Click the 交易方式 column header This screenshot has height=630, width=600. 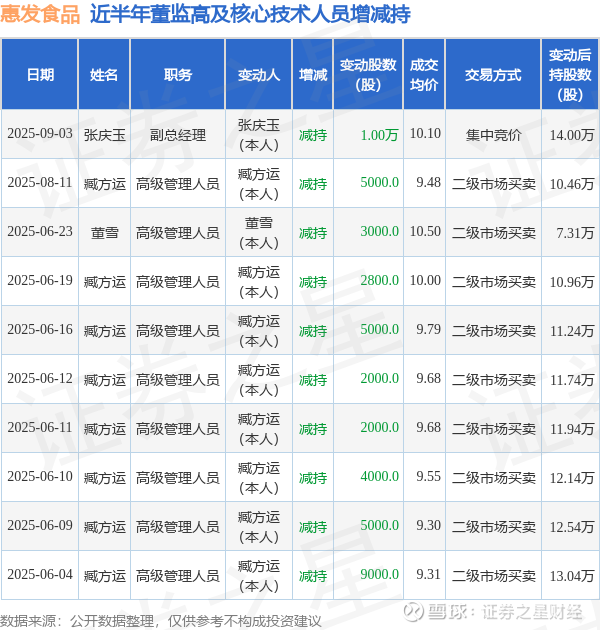pos(493,75)
